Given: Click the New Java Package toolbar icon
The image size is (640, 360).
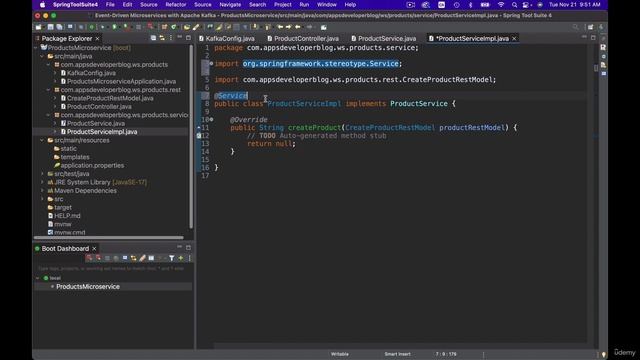Looking at the screenshot, I should pyautogui.click(x=164, y=27).
